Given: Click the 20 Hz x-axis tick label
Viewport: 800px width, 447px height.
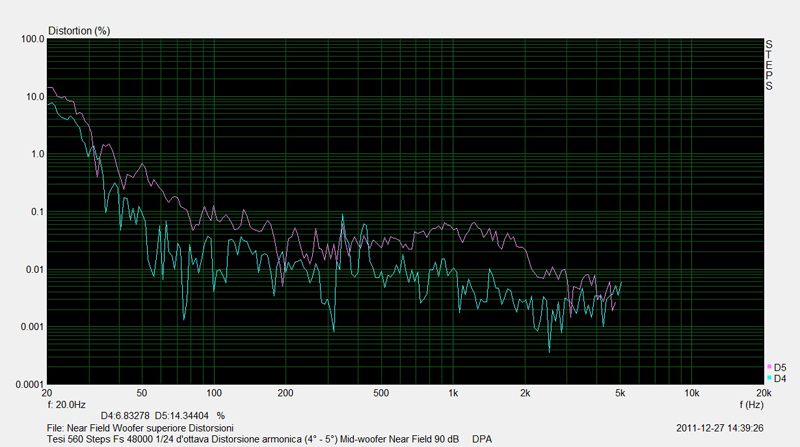Looking at the screenshot, I should point(47,393).
